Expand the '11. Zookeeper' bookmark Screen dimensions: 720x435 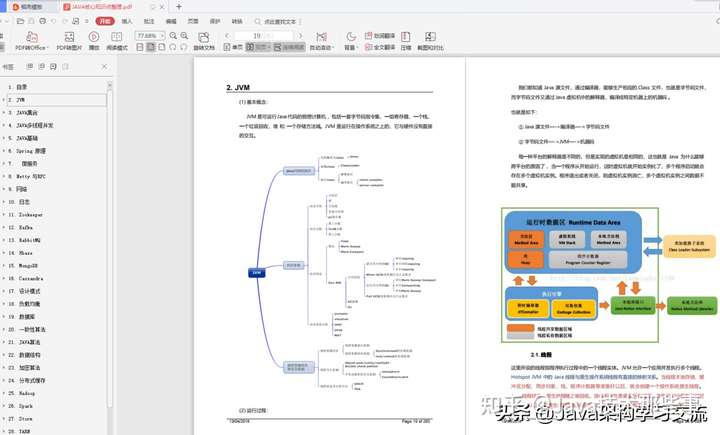[4, 215]
